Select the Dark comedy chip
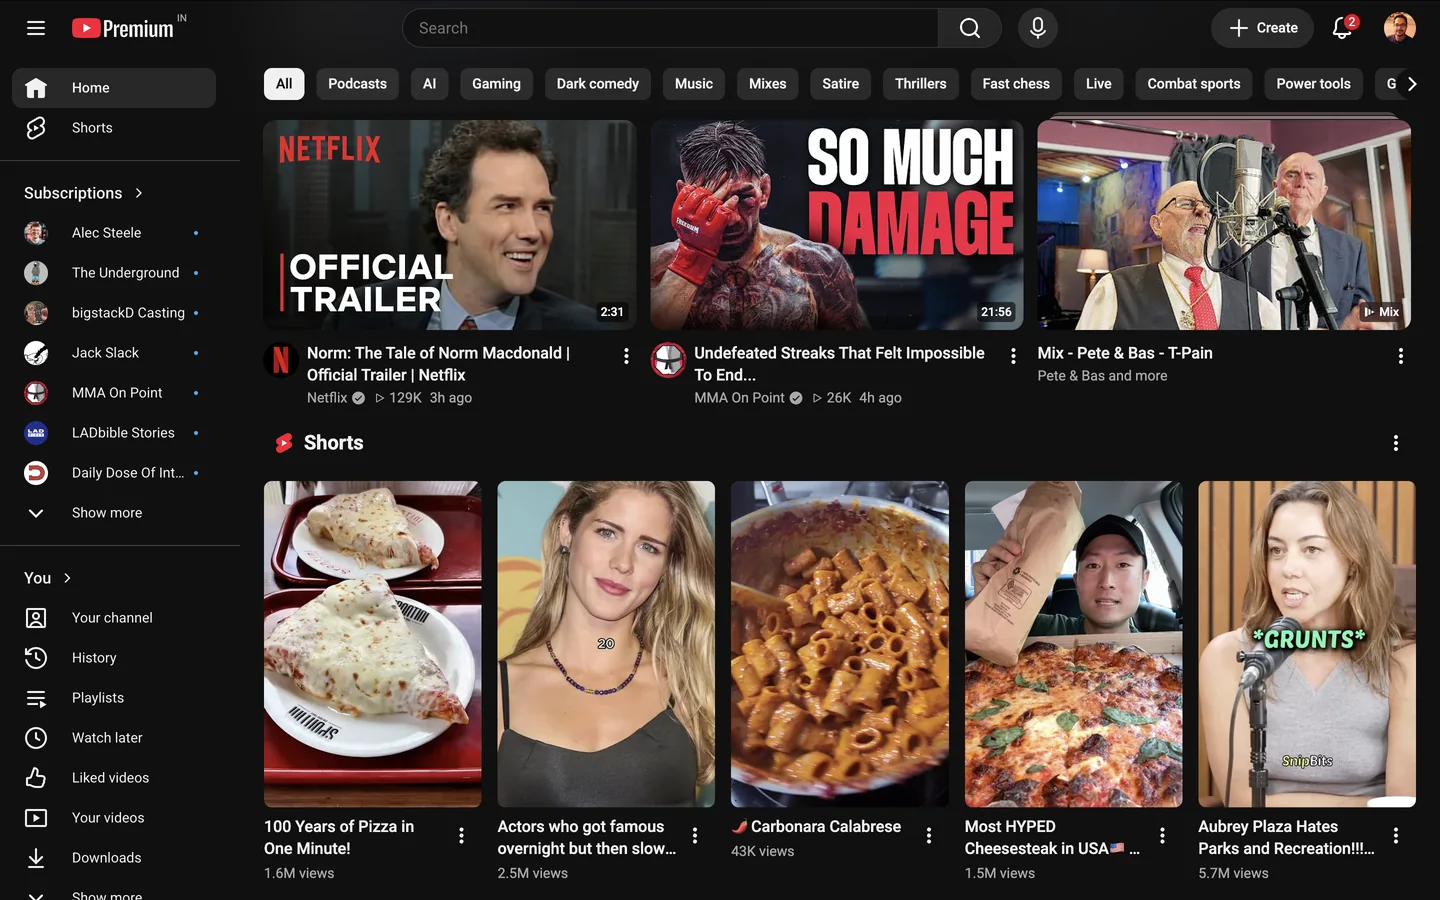Screen dimensions: 1440x900 [x=598, y=84]
